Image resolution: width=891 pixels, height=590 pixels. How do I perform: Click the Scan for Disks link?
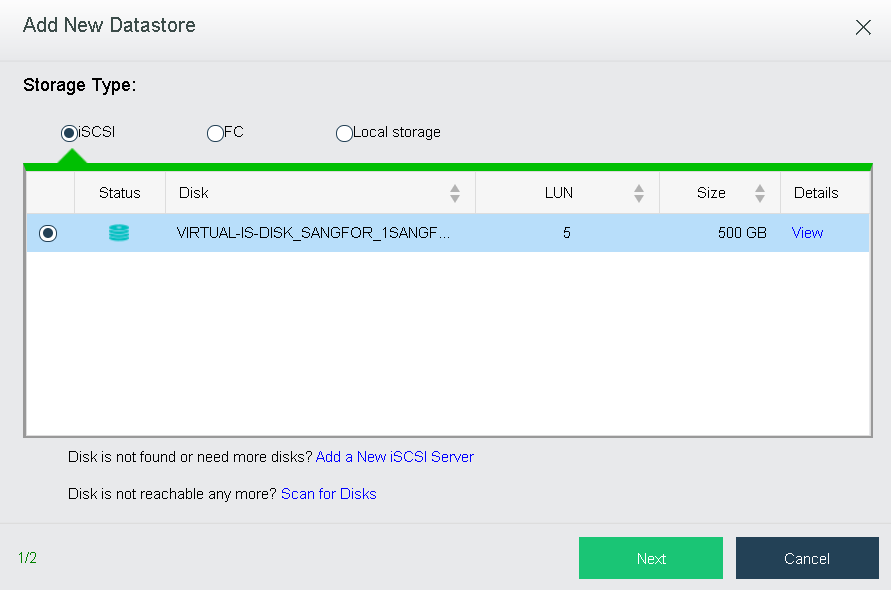point(328,493)
